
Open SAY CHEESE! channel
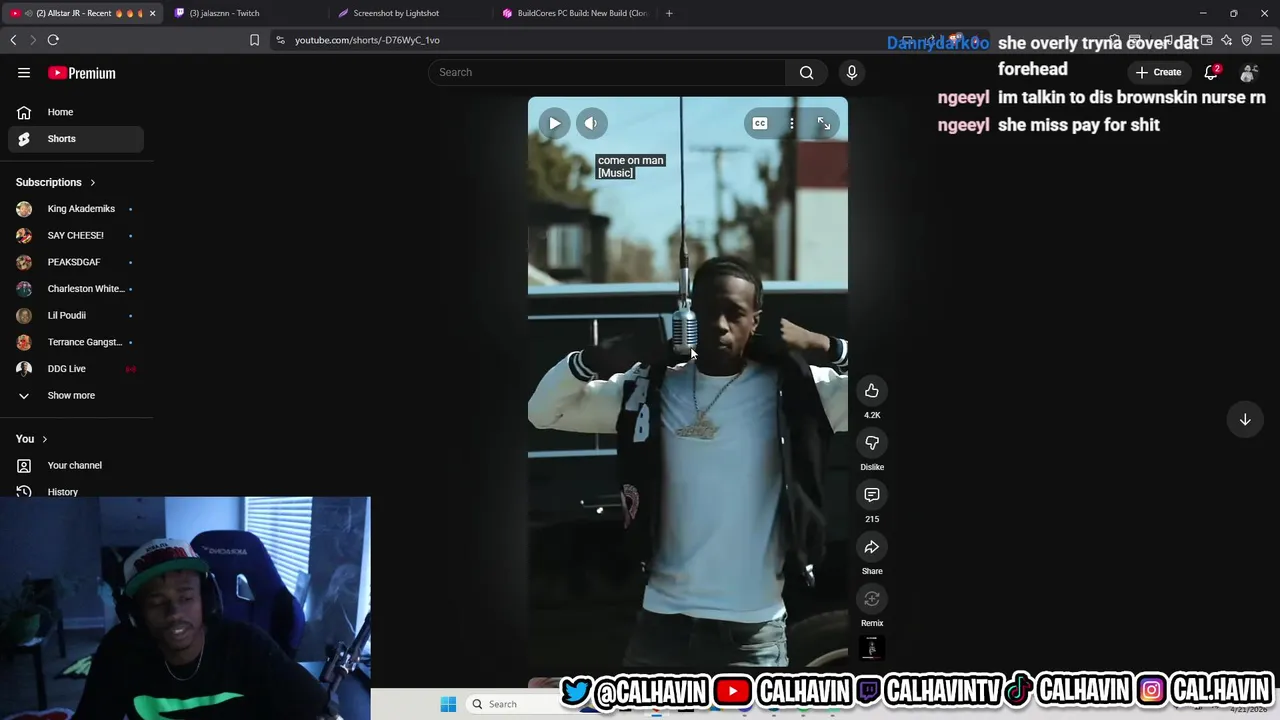coord(76,235)
